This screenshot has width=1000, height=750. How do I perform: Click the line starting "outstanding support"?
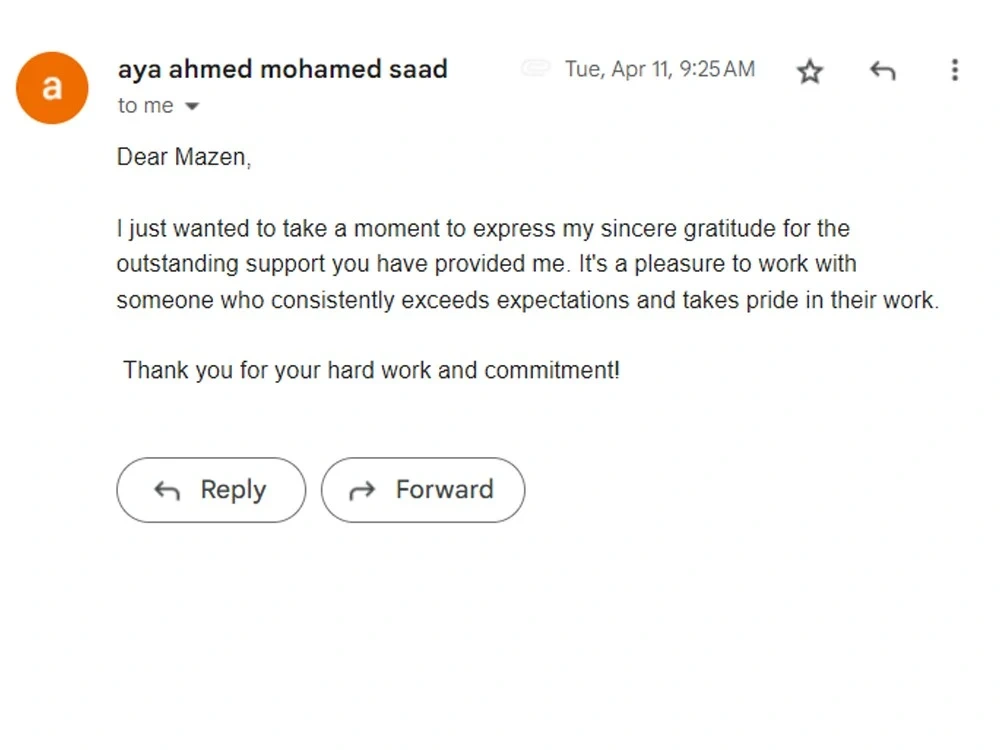(x=487, y=263)
